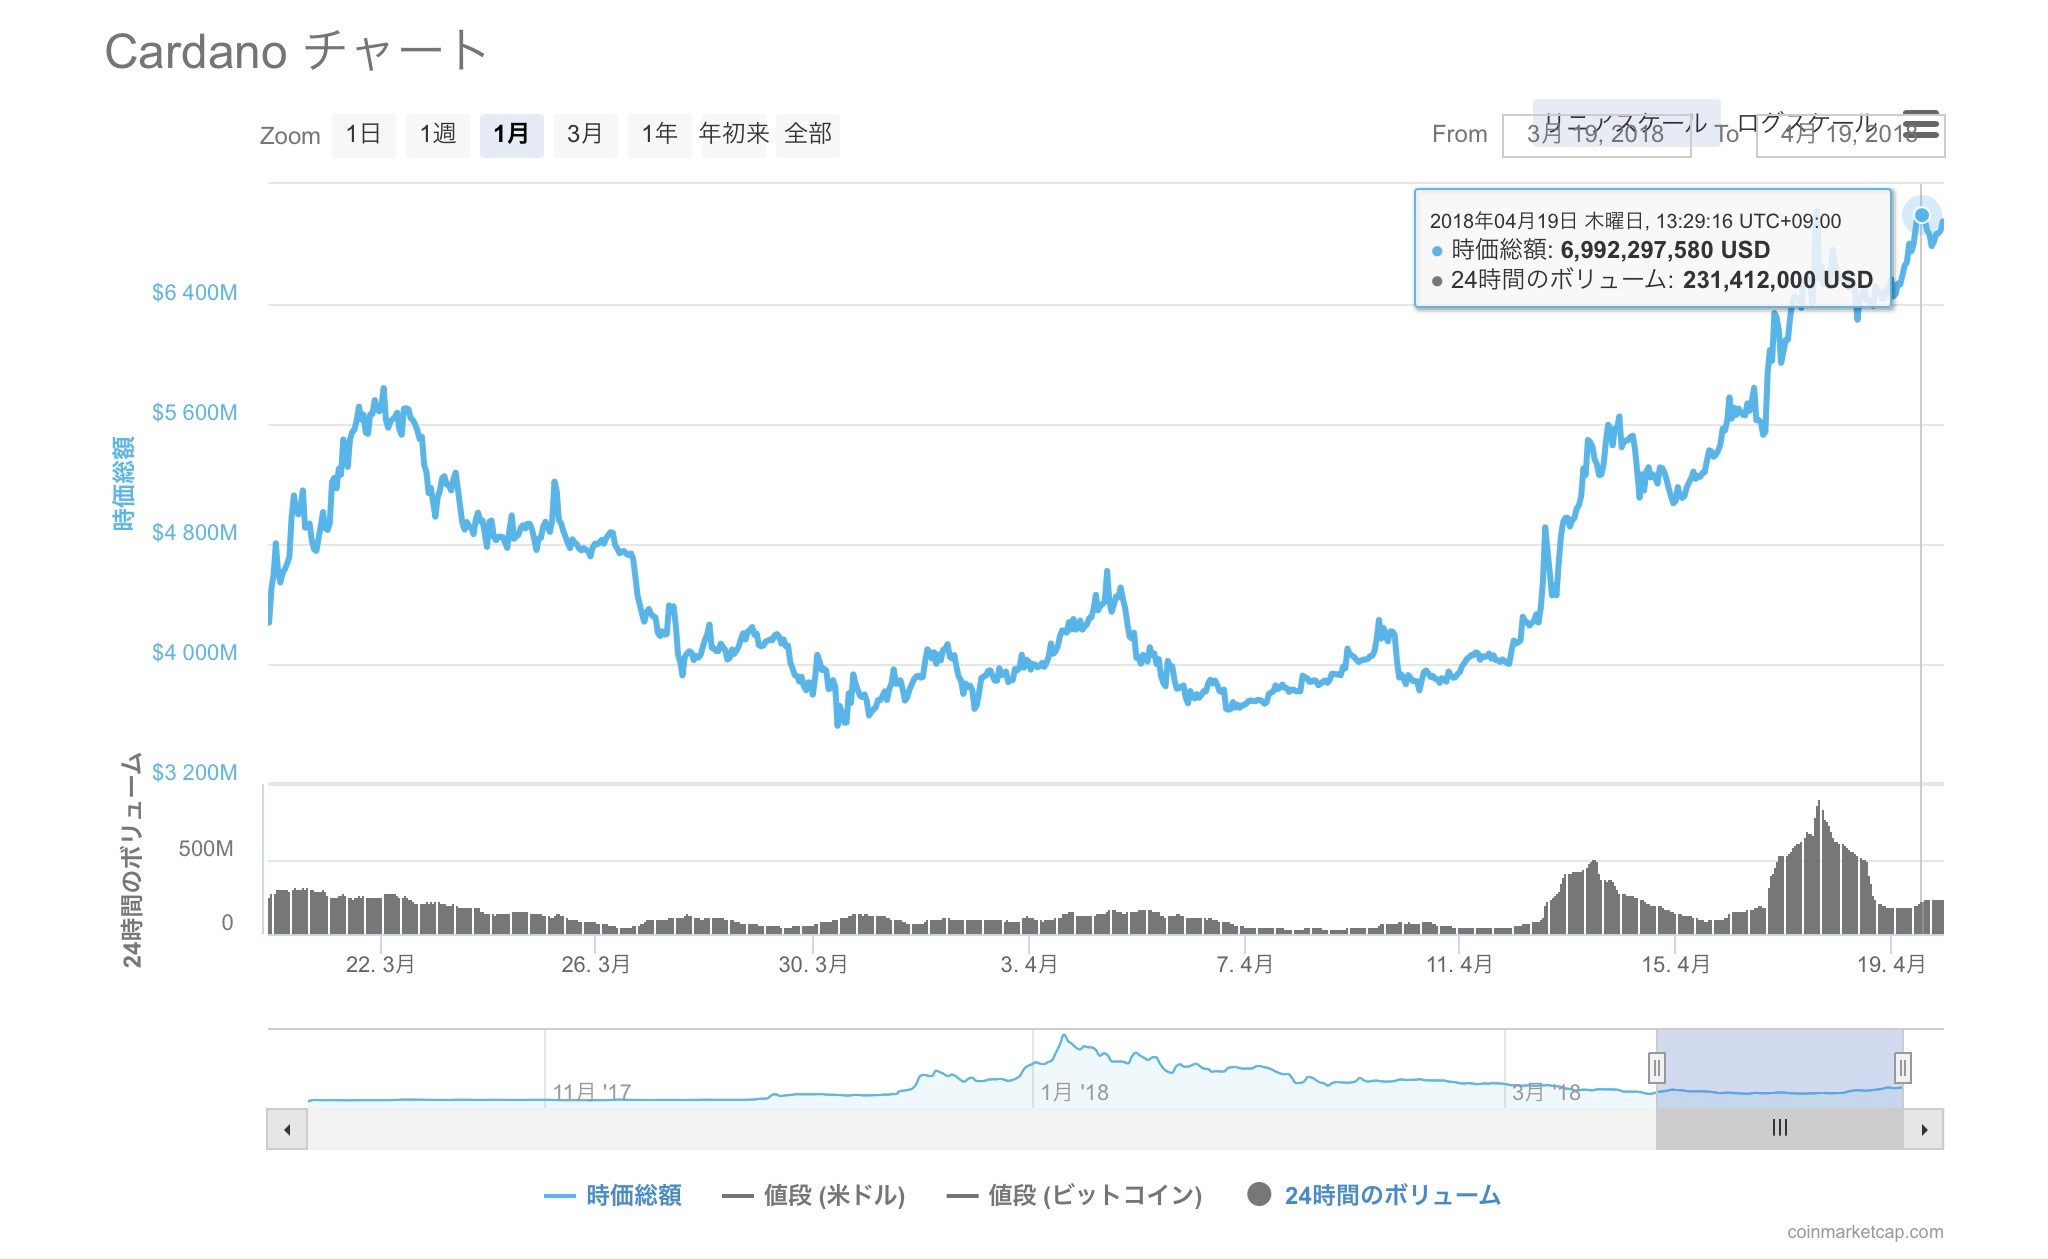The height and width of the screenshot is (1259, 2048).
Task: Click the 22. 3月 date label
Action: 380,965
